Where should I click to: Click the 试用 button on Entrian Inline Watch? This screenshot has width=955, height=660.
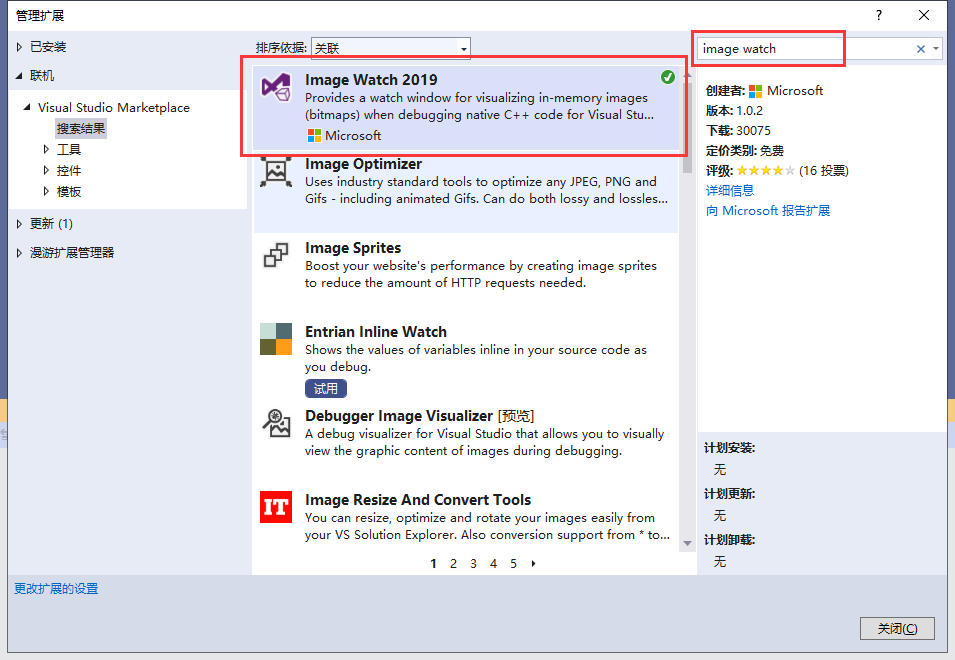coord(325,388)
